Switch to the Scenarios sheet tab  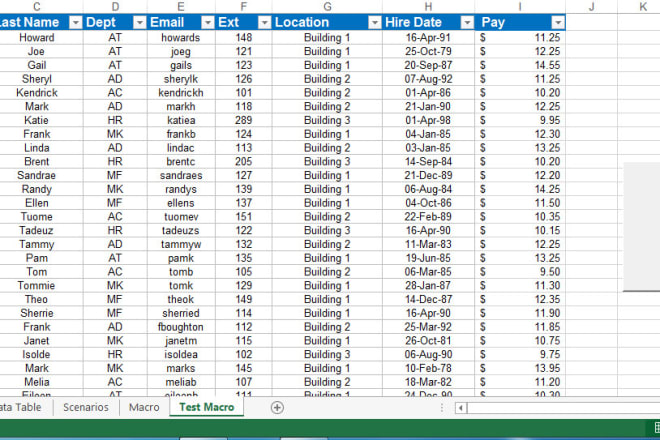click(86, 407)
